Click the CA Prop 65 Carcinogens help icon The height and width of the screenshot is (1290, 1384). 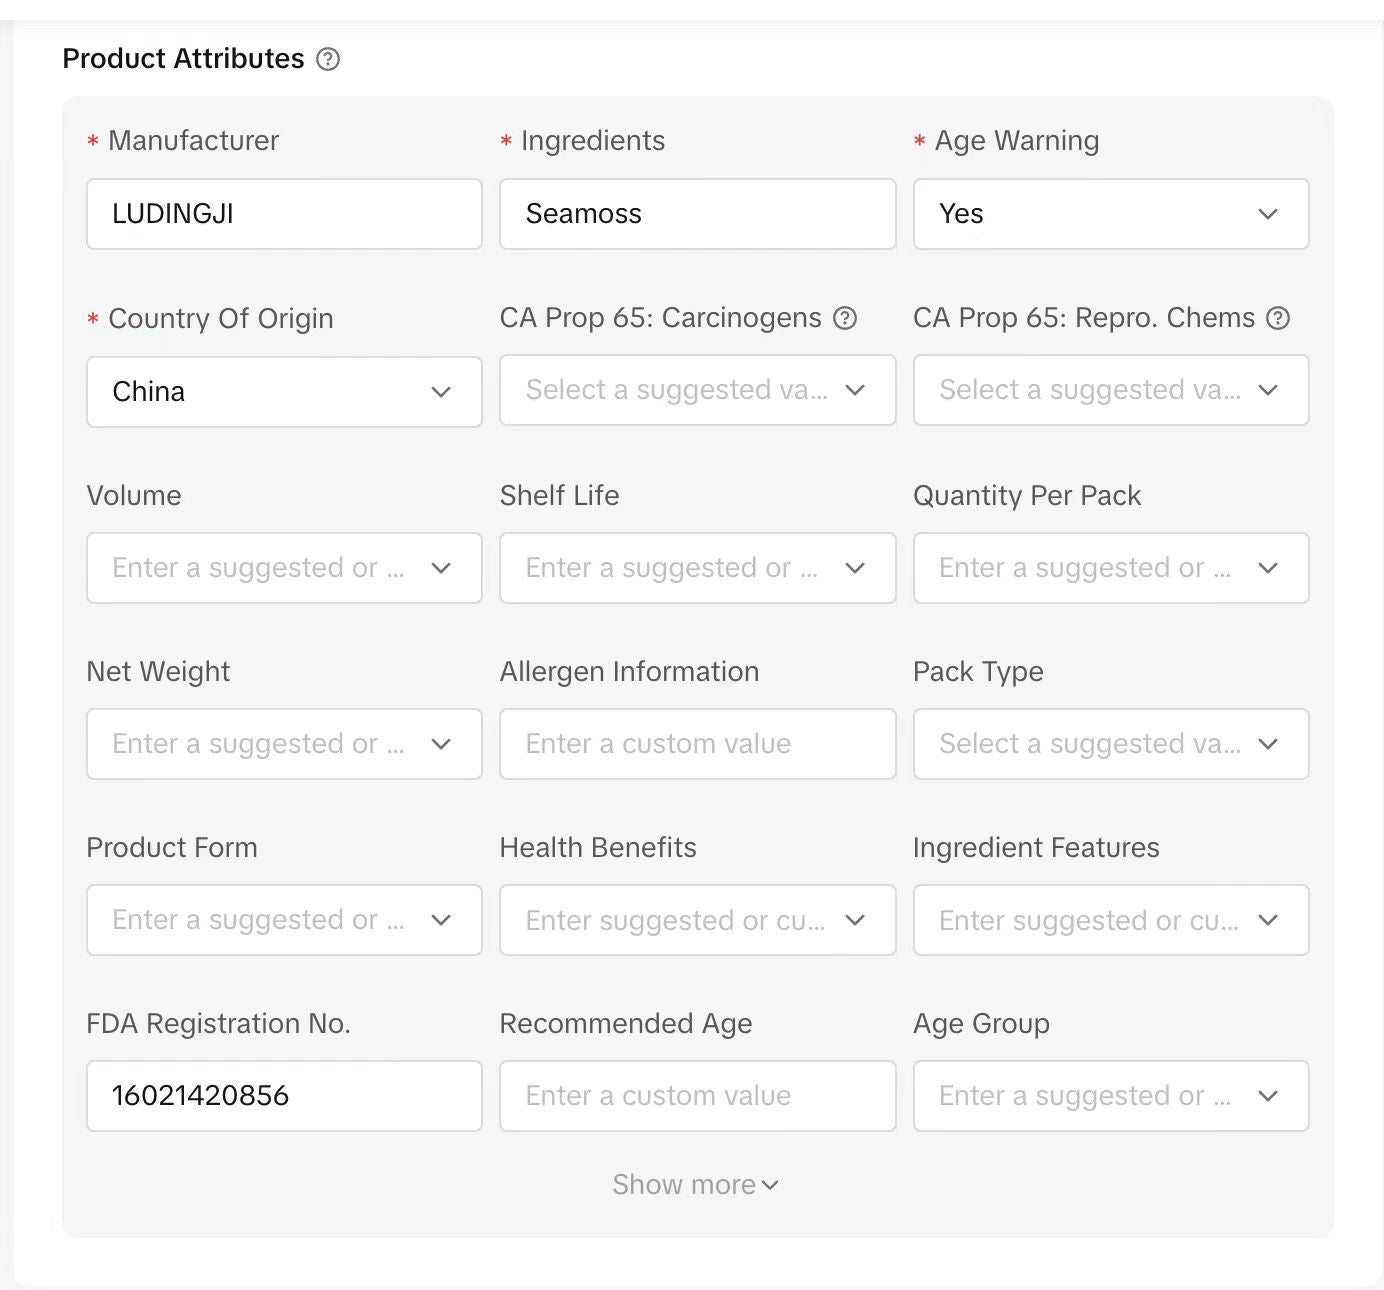tap(845, 318)
